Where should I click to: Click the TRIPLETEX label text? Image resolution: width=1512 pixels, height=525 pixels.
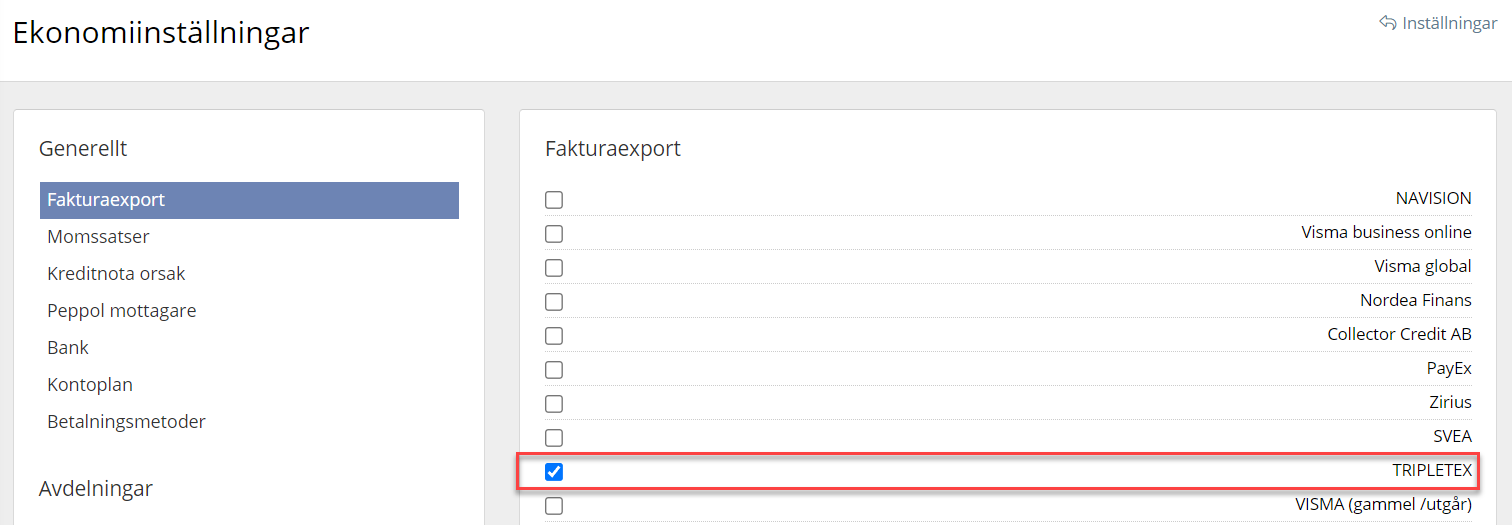pos(1432,470)
